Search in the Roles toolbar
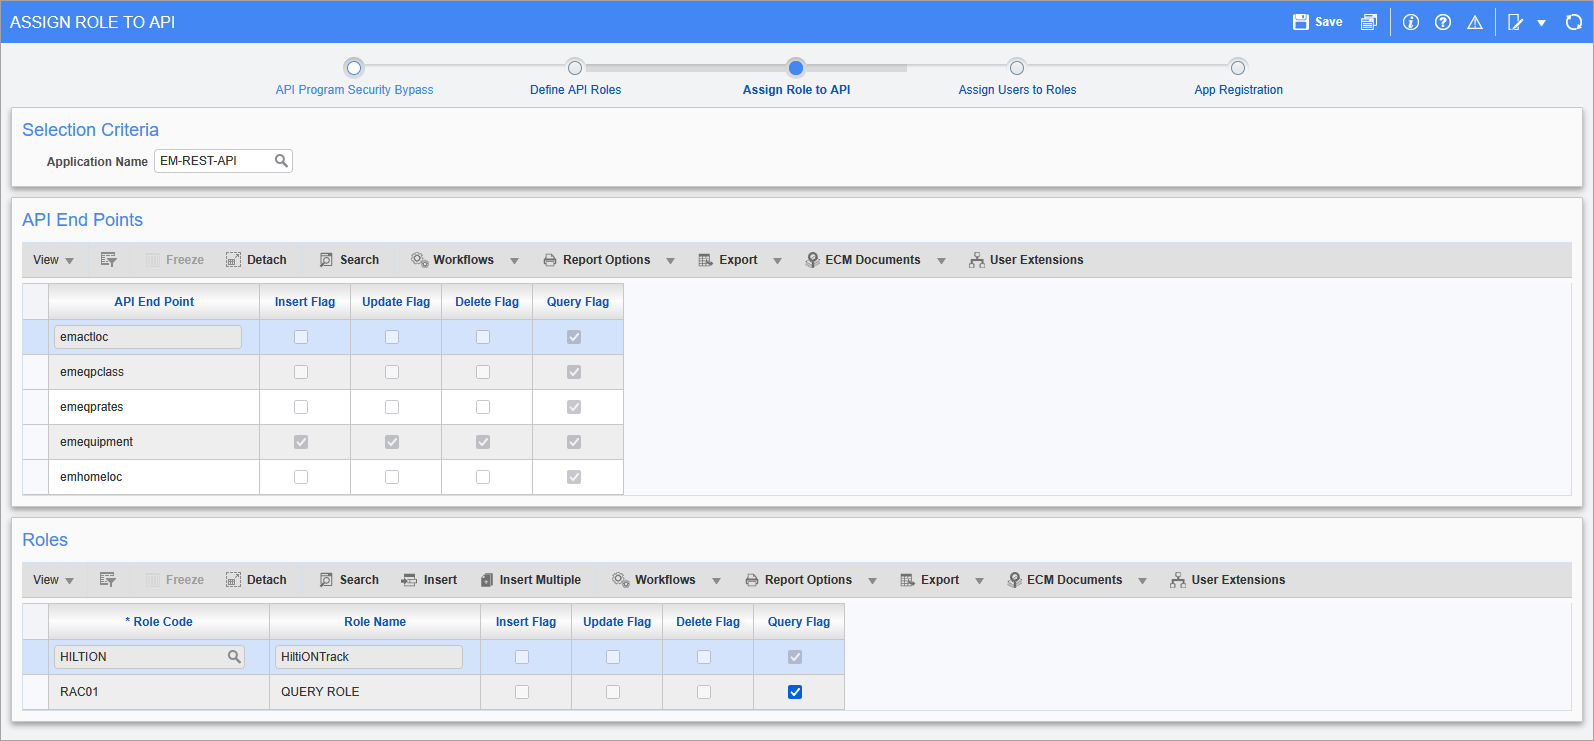Screen dimensions: 1594x741 point(349,580)
